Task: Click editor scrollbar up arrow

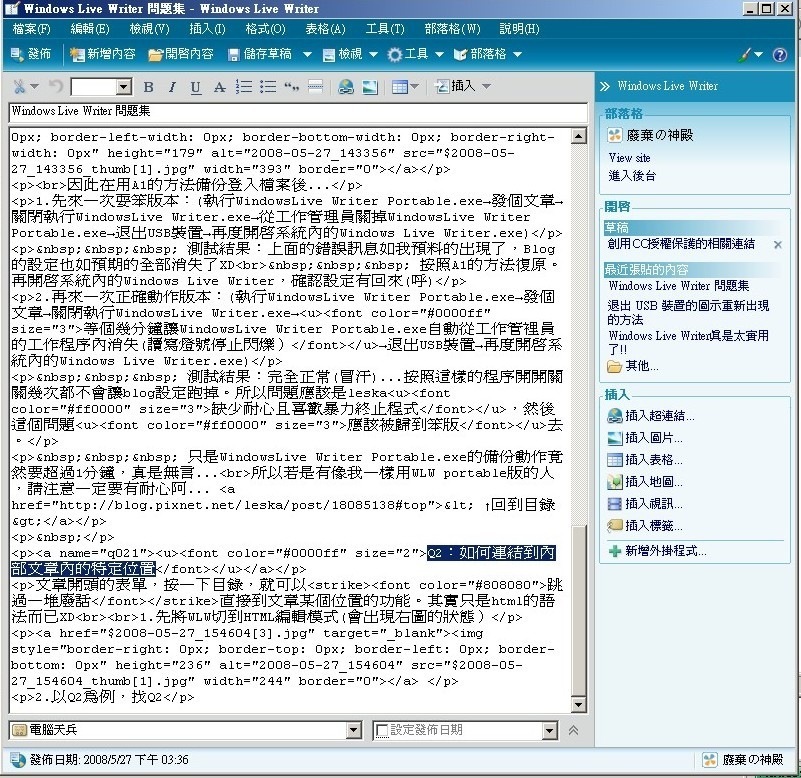Action: click(x=578, y=136)
